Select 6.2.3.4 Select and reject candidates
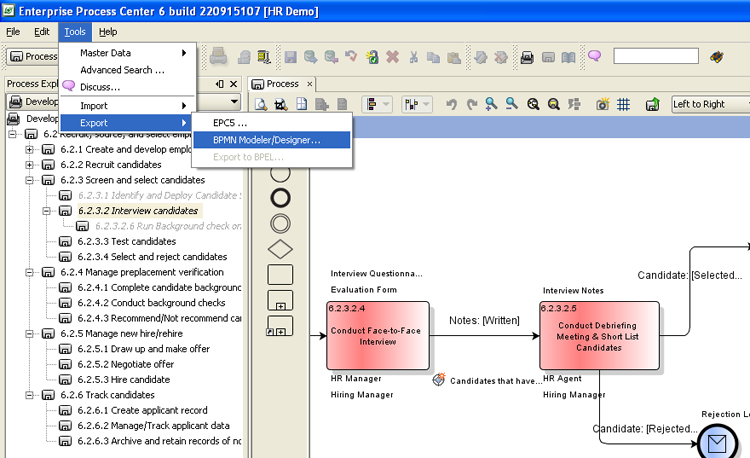This screenshot has height=458, width=750. [x=152, y=257]
